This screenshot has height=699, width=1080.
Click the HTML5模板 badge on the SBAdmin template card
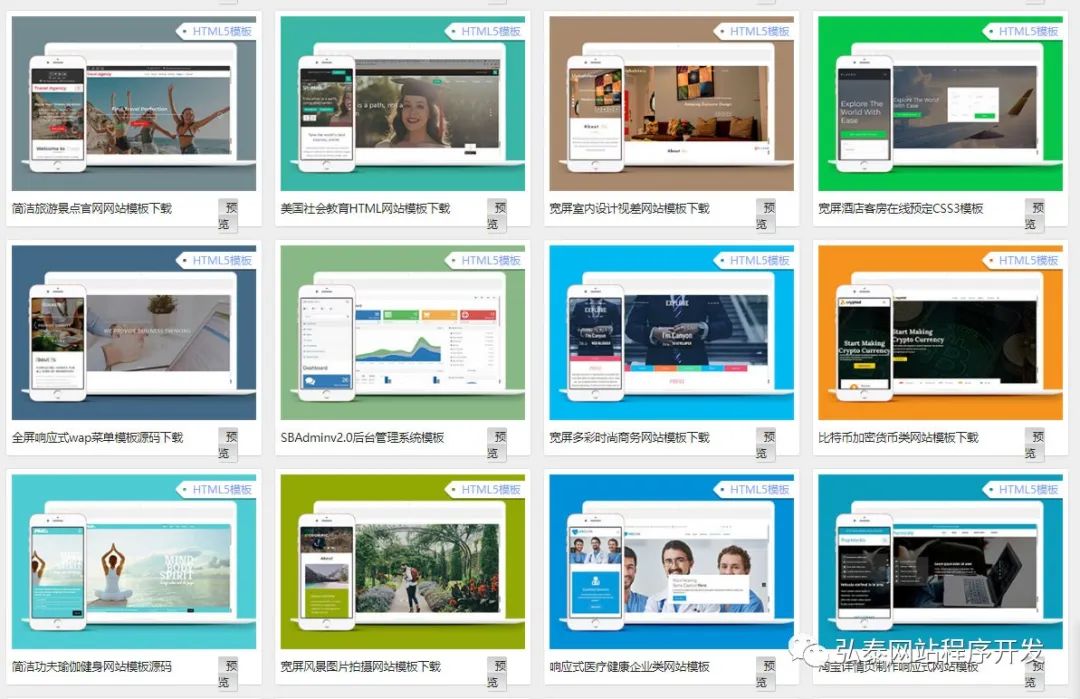tap(492, 260)
